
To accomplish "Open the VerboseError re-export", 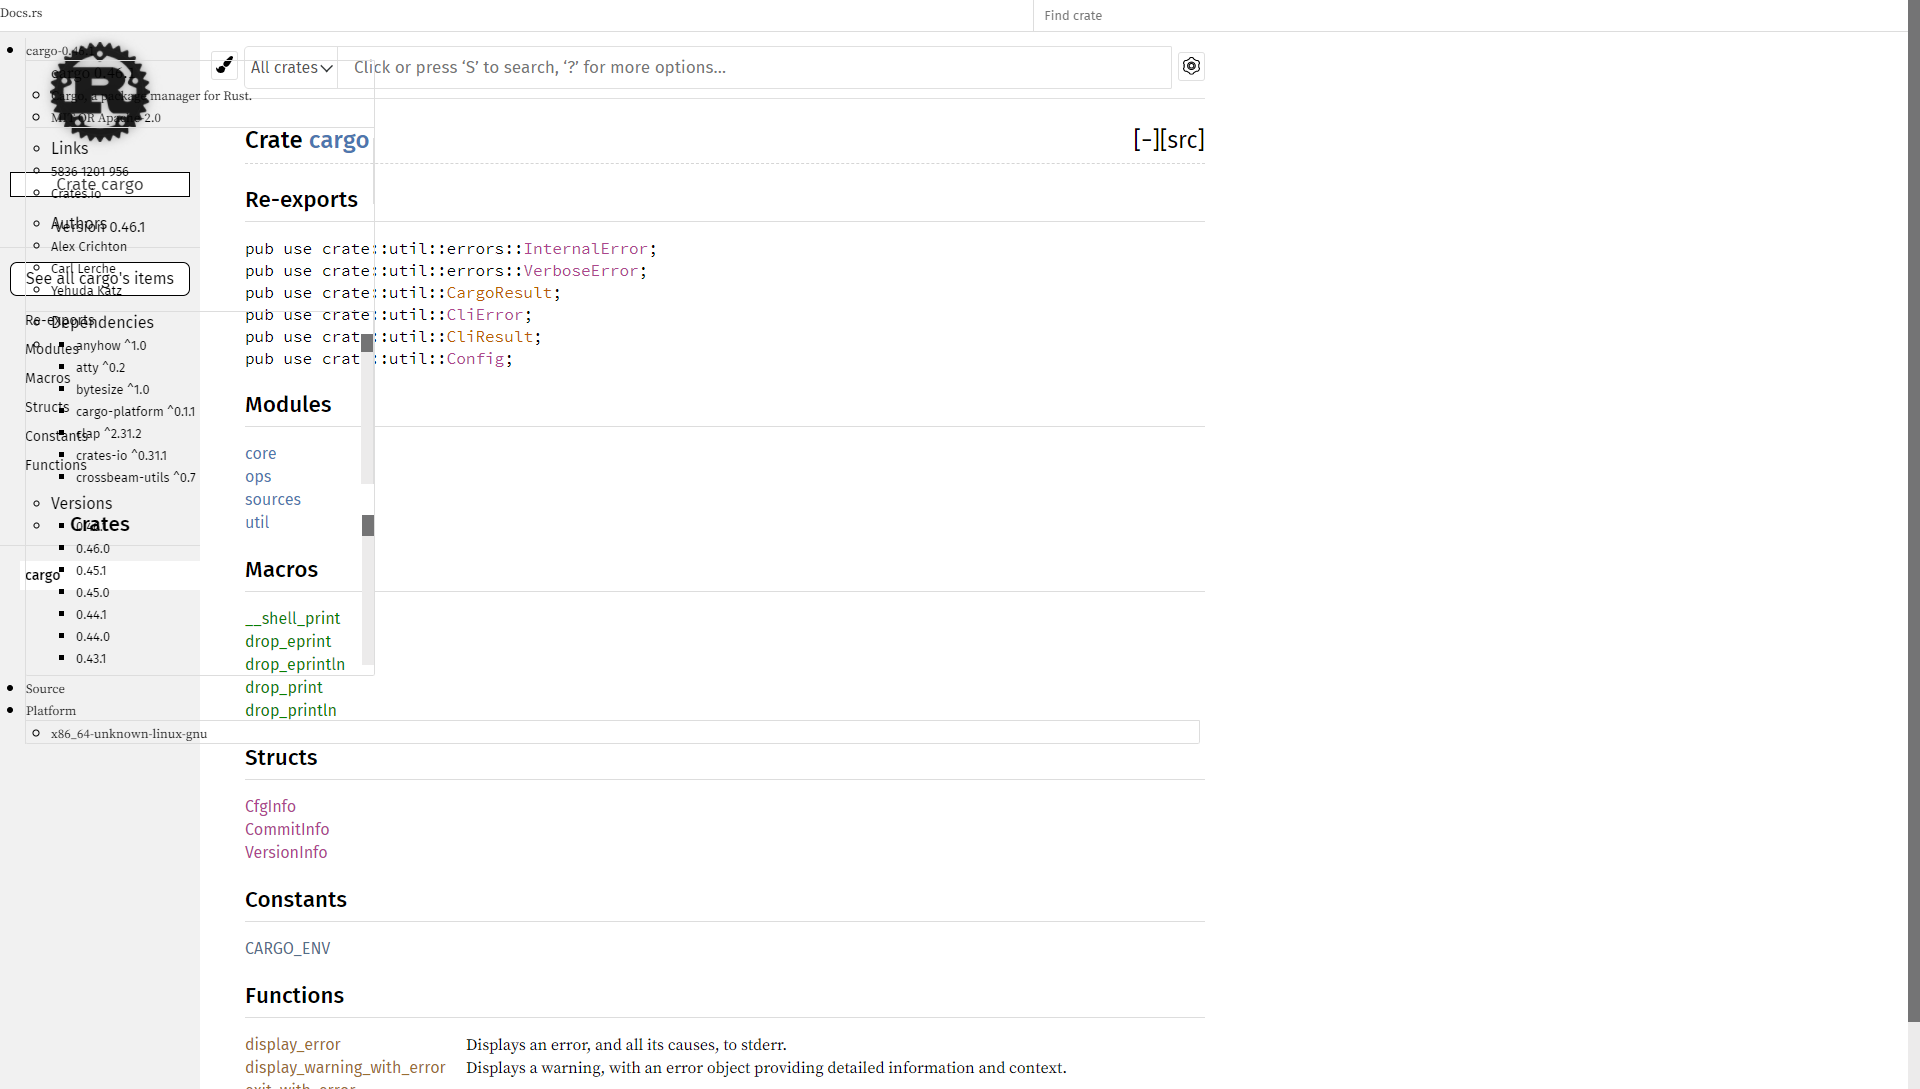I will tap(581, 270).
